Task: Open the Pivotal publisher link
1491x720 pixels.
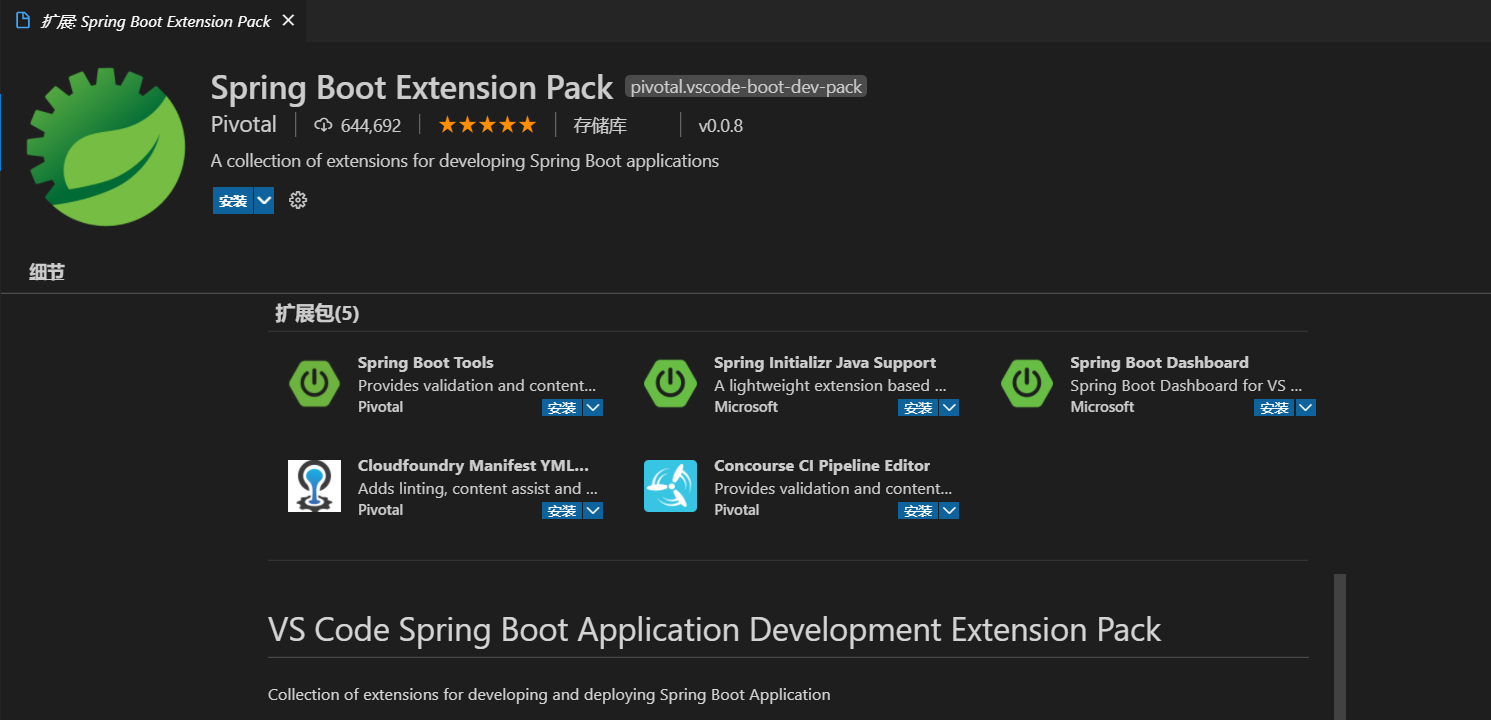Action: [x=244, y=125]
